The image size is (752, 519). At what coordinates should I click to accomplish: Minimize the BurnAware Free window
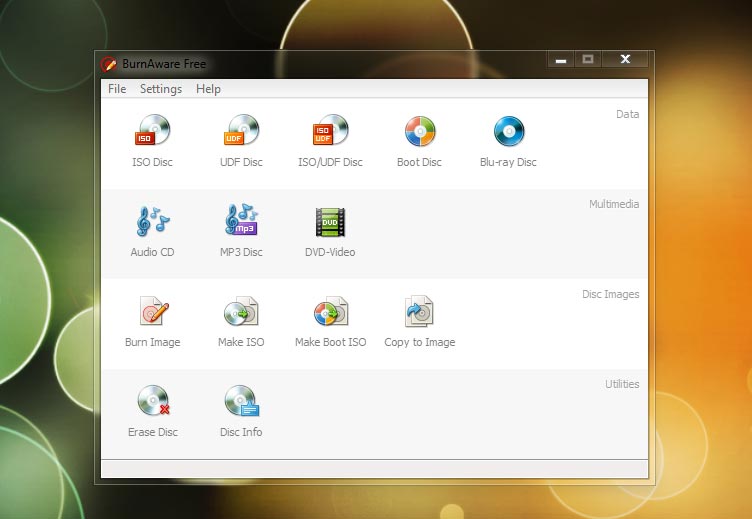tap(561, 59)
